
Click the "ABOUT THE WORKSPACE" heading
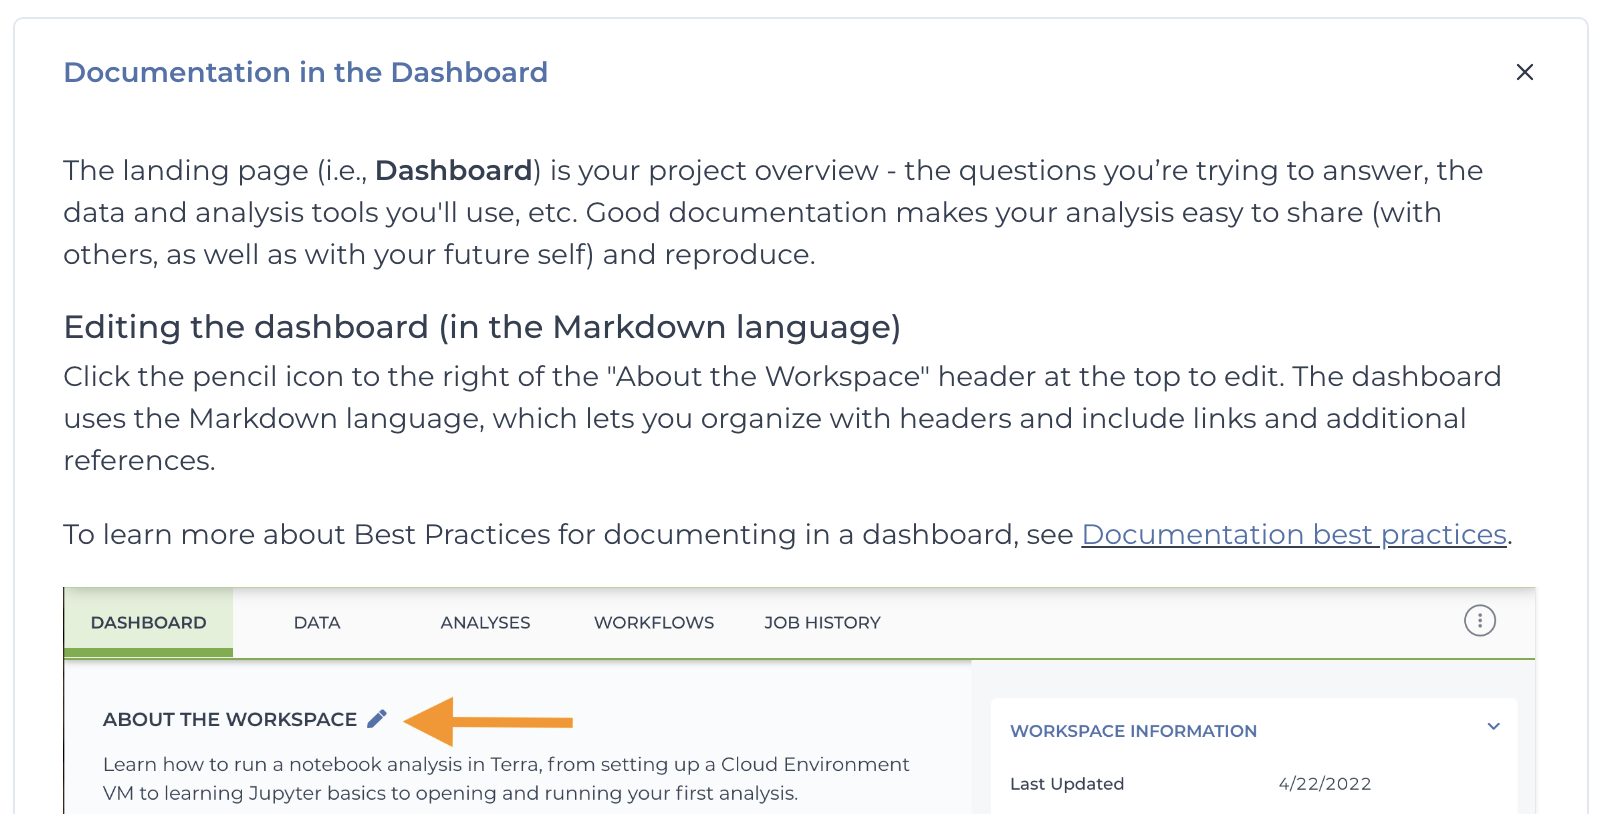(229, 719)
